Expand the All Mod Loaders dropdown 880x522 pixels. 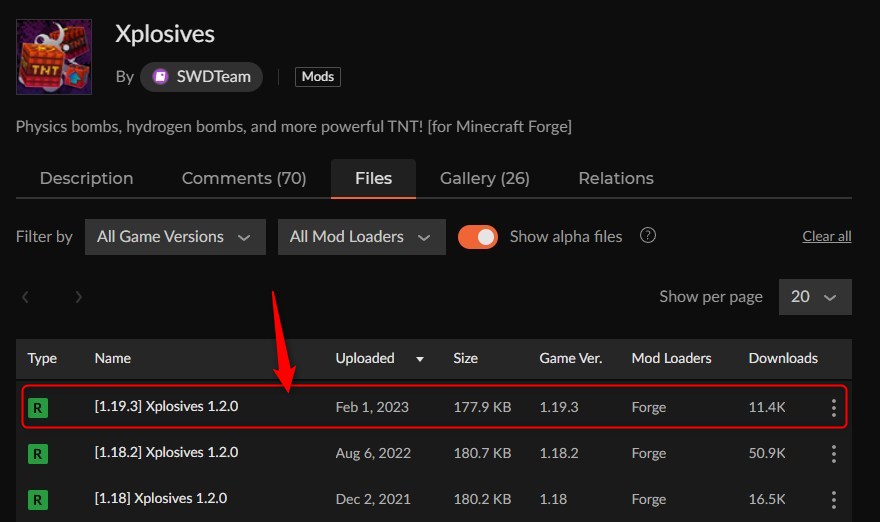(361, 237)
